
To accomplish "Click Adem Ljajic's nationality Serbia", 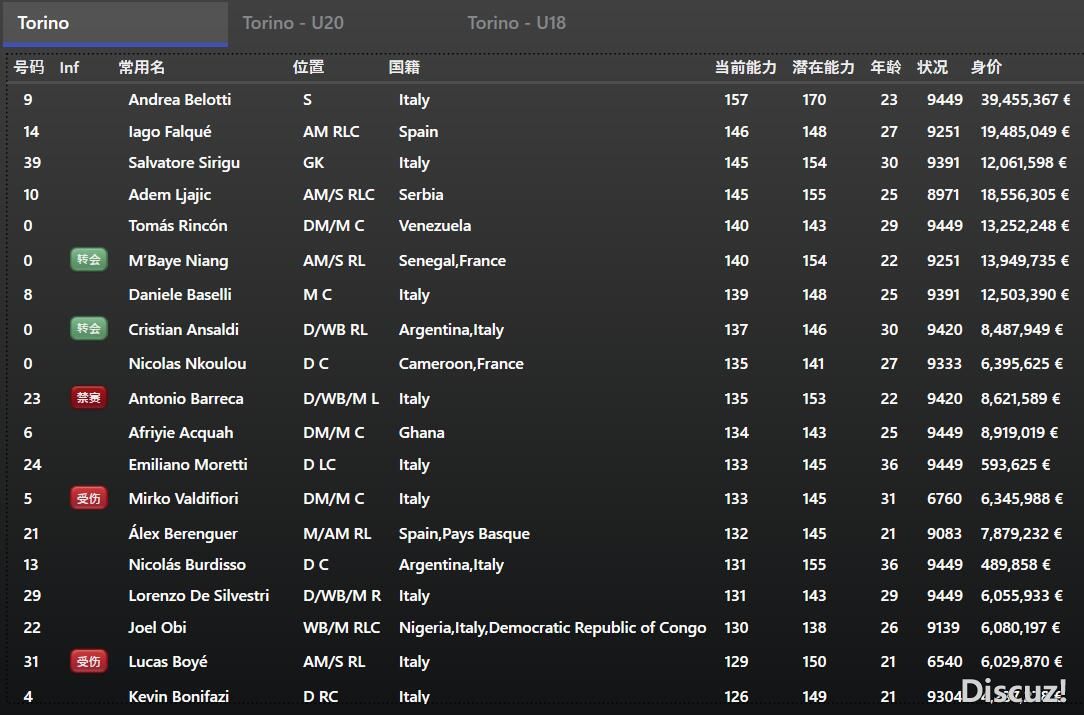I will pos(421,194).
